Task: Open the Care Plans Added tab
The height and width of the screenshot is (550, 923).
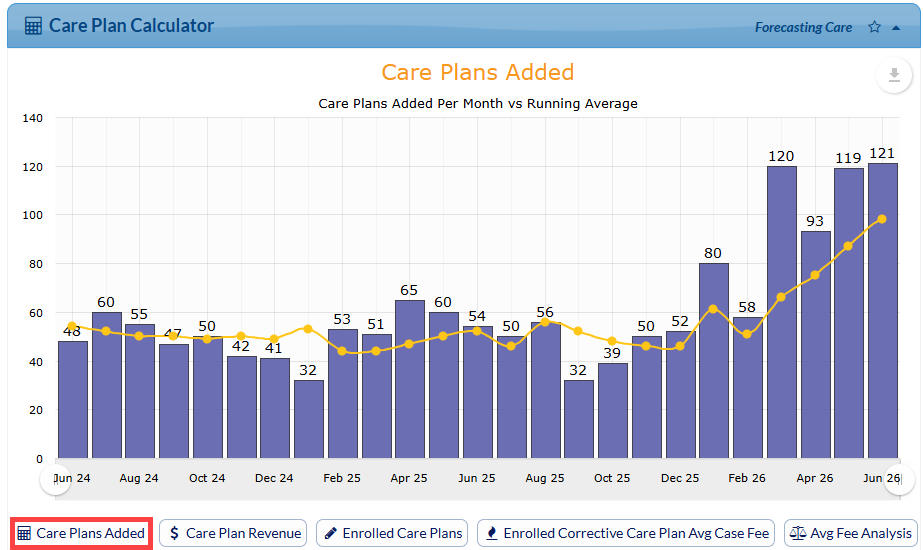Action: (81, 534)
